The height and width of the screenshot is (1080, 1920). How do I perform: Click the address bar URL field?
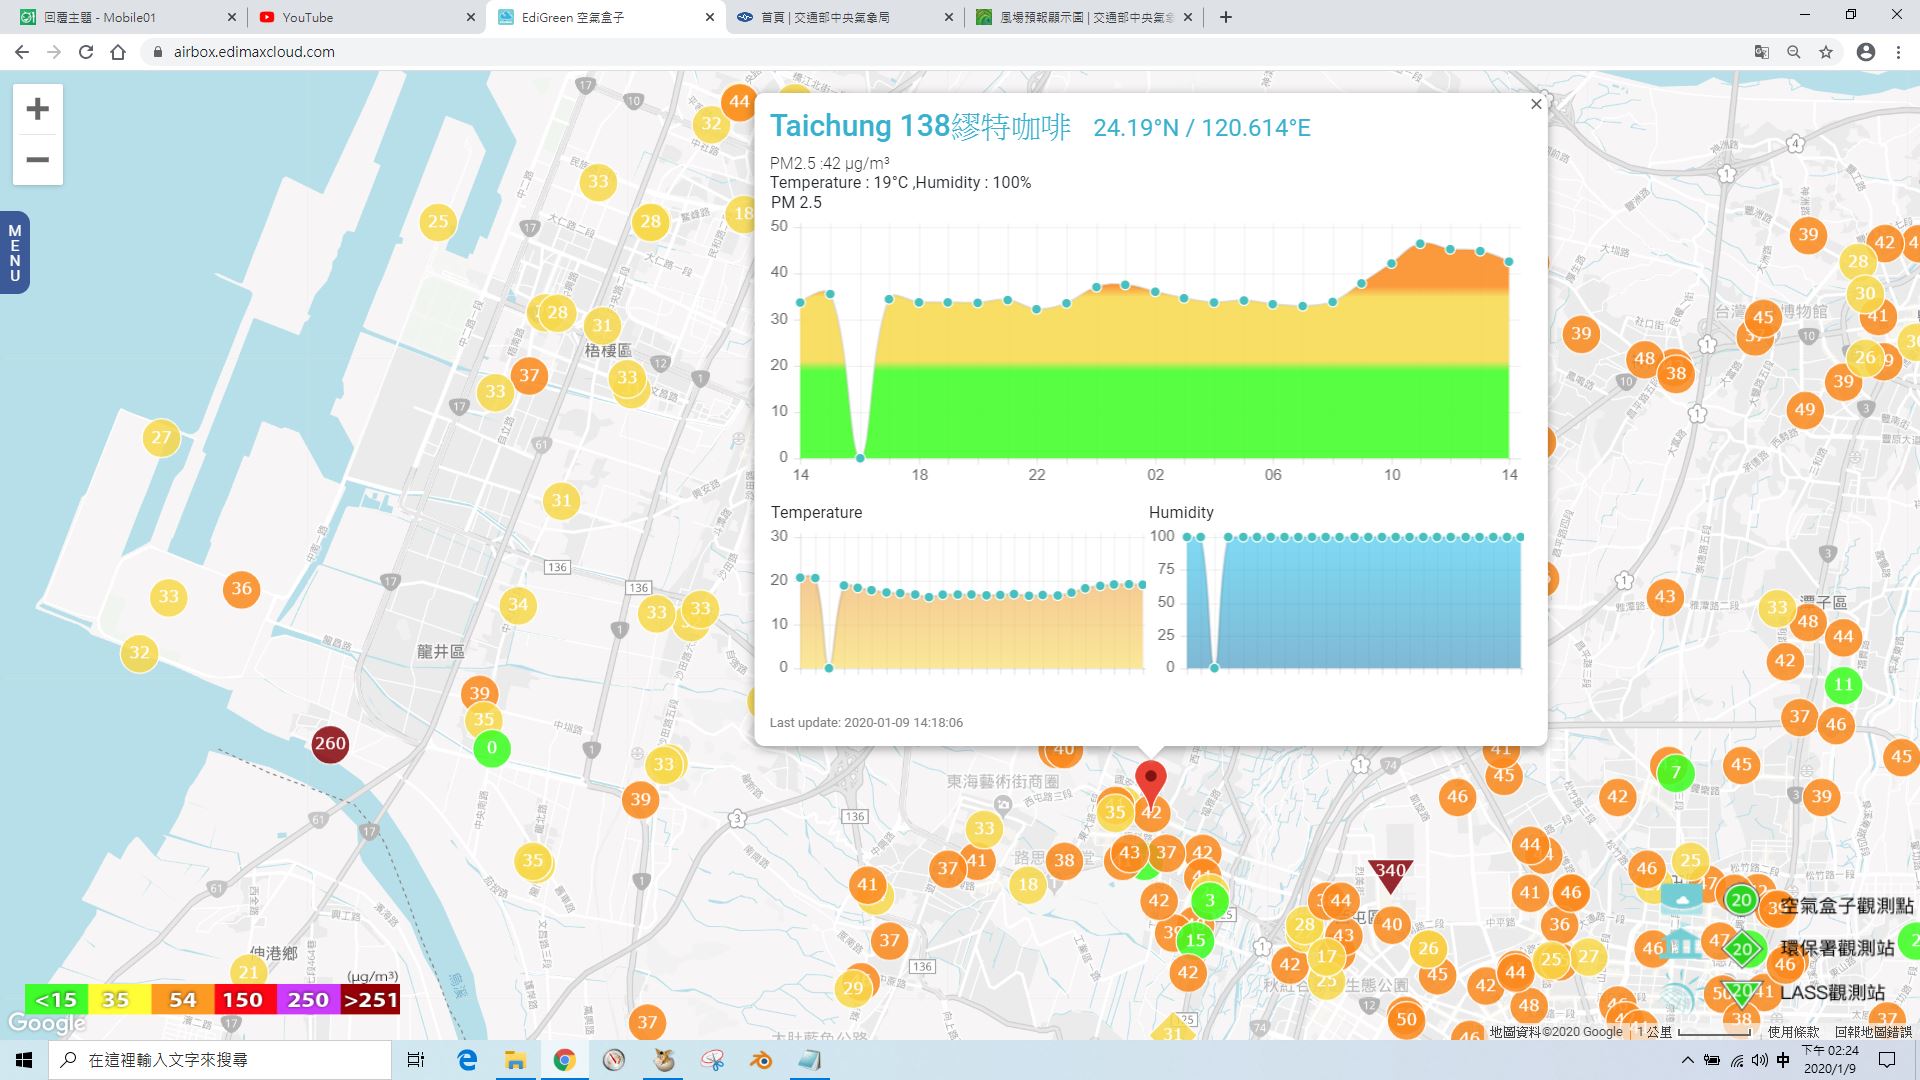(940, 52)
